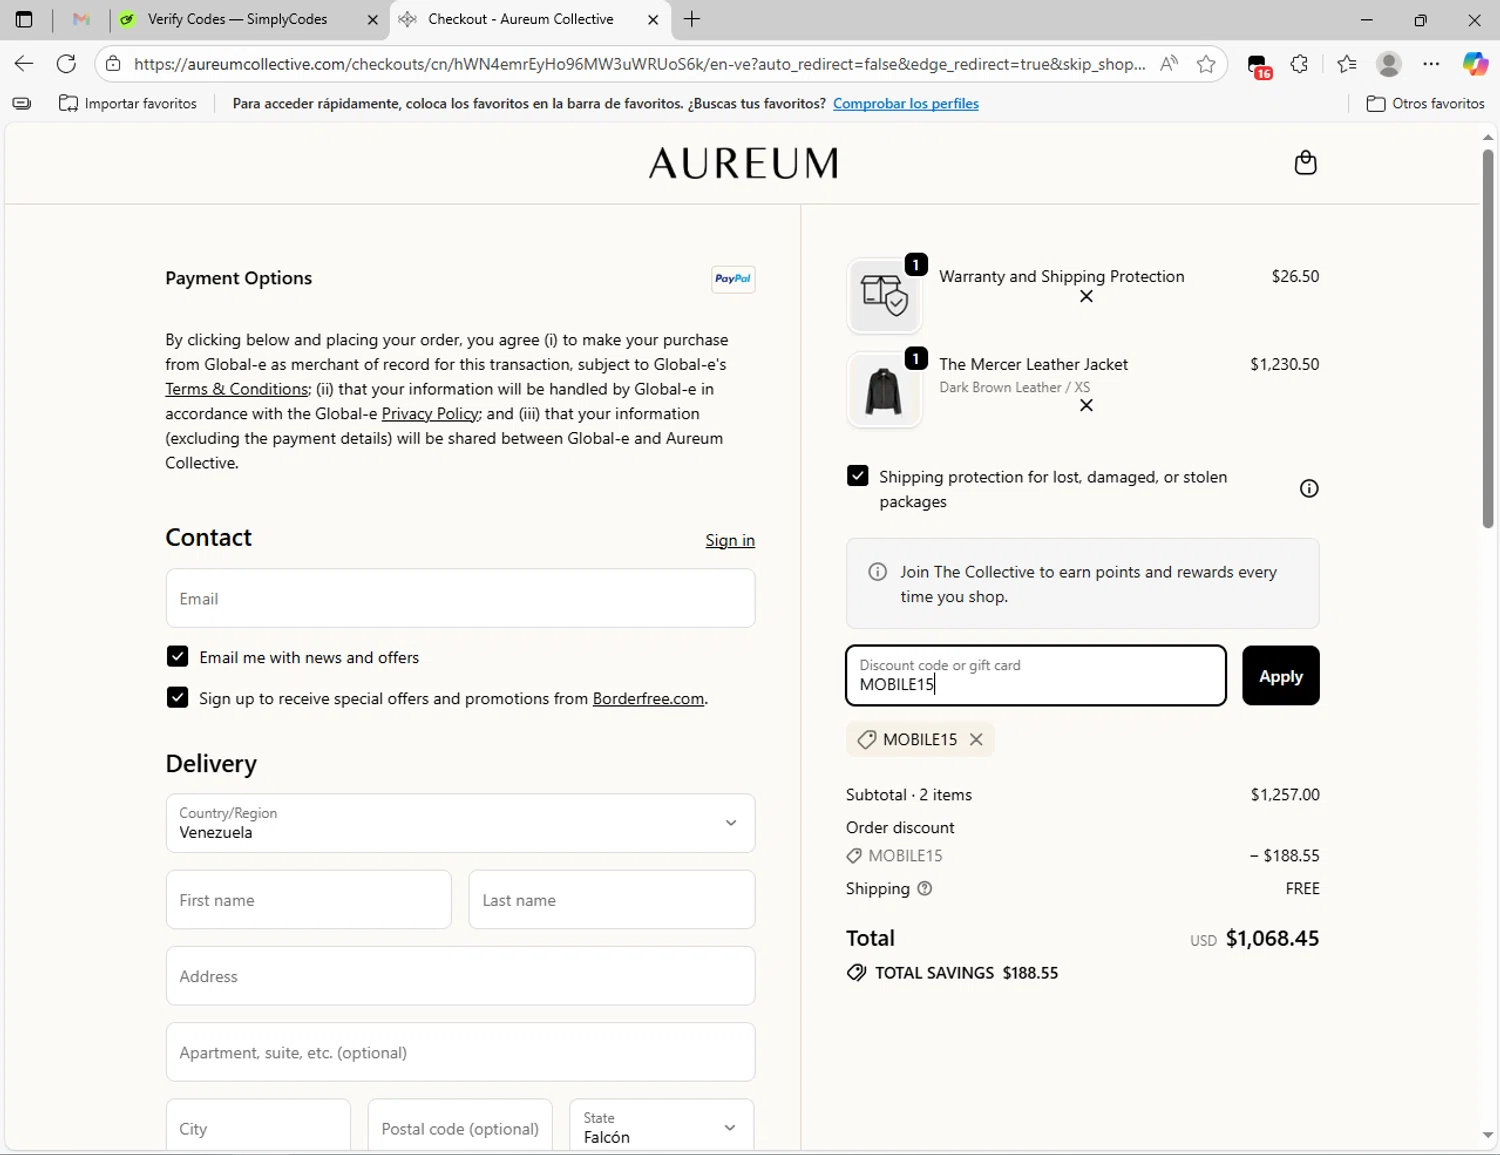Screen dimensions: 1500x1155
Task: Click the City field
Action: (x=258, y=1127)
